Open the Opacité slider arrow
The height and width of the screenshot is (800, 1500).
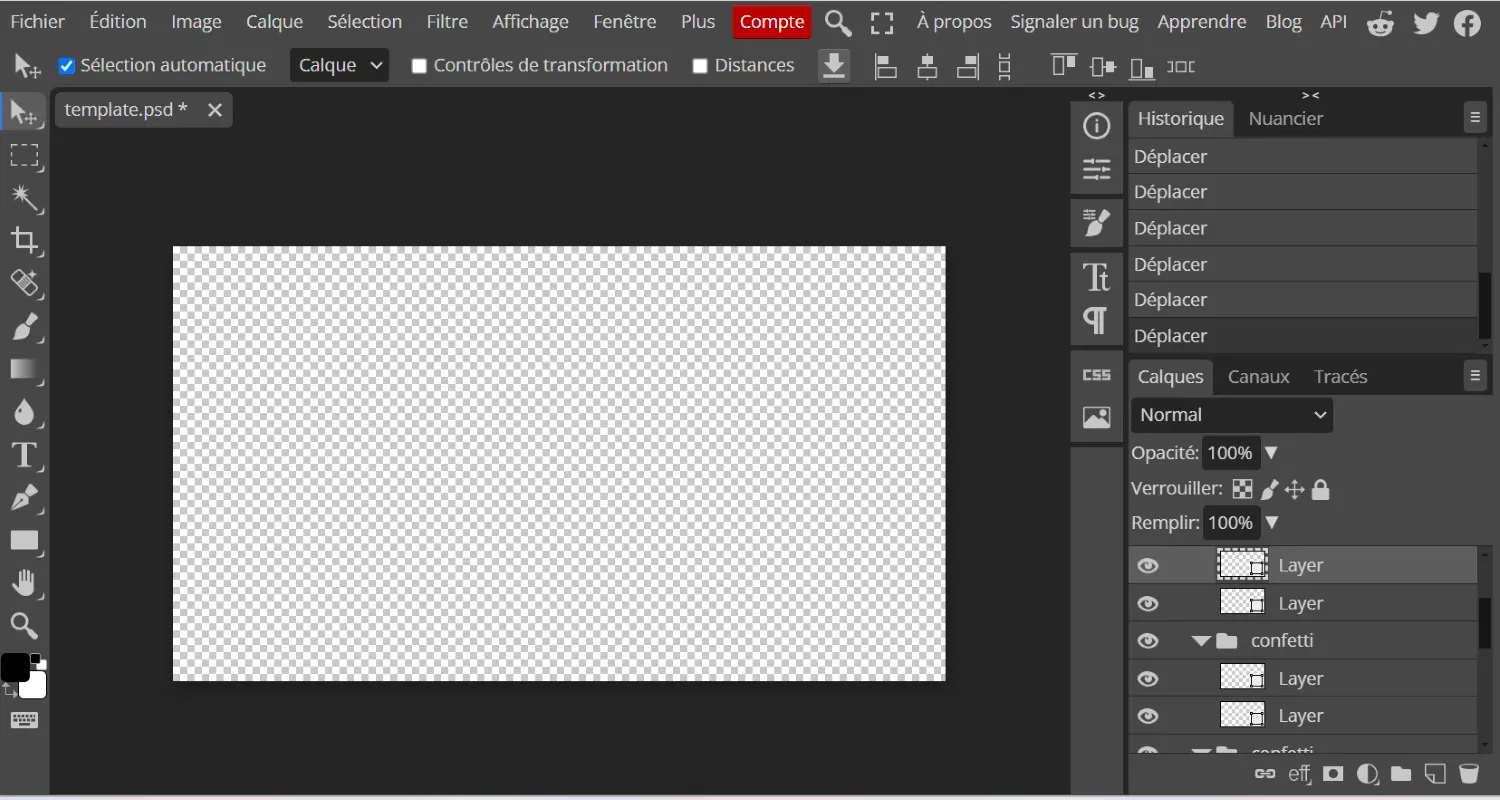tap(1271, 453)
